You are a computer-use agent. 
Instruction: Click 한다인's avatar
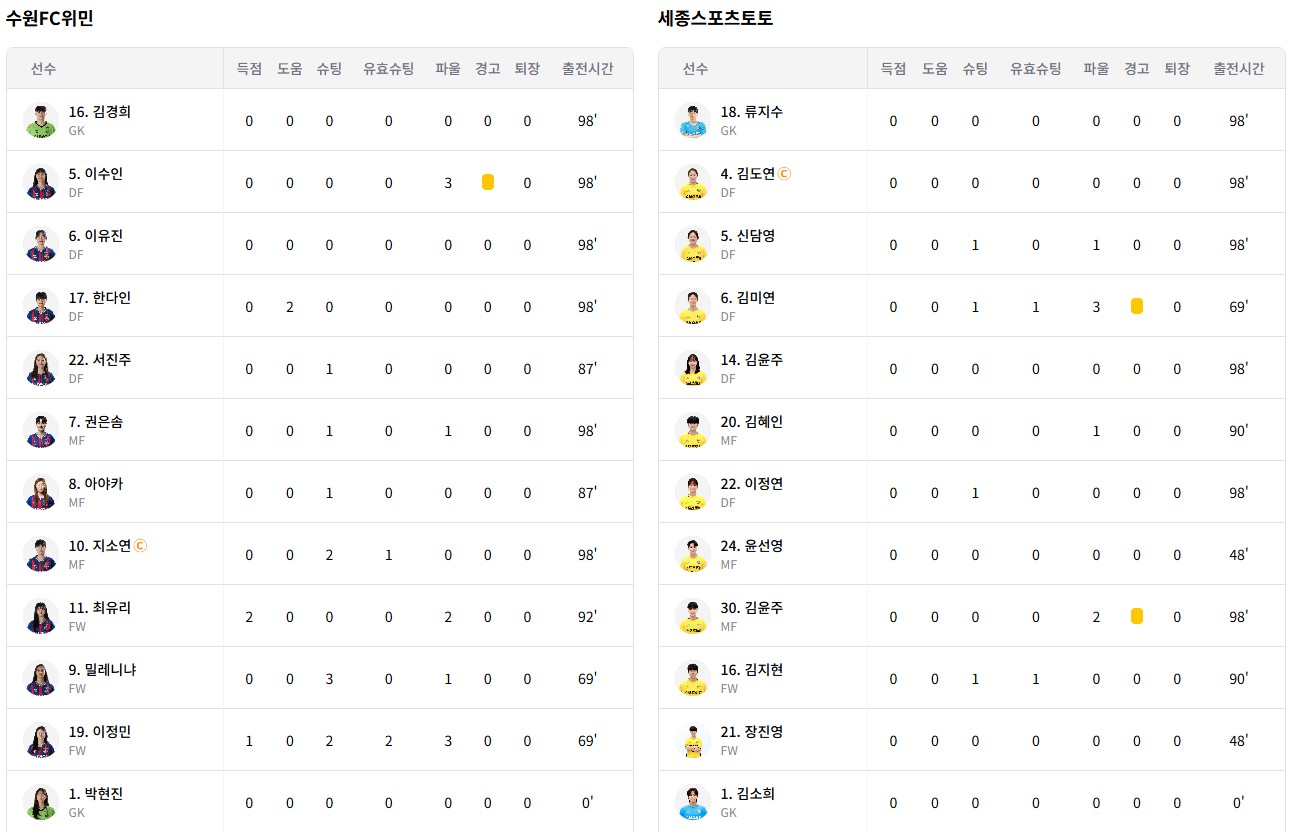(41, 306)
